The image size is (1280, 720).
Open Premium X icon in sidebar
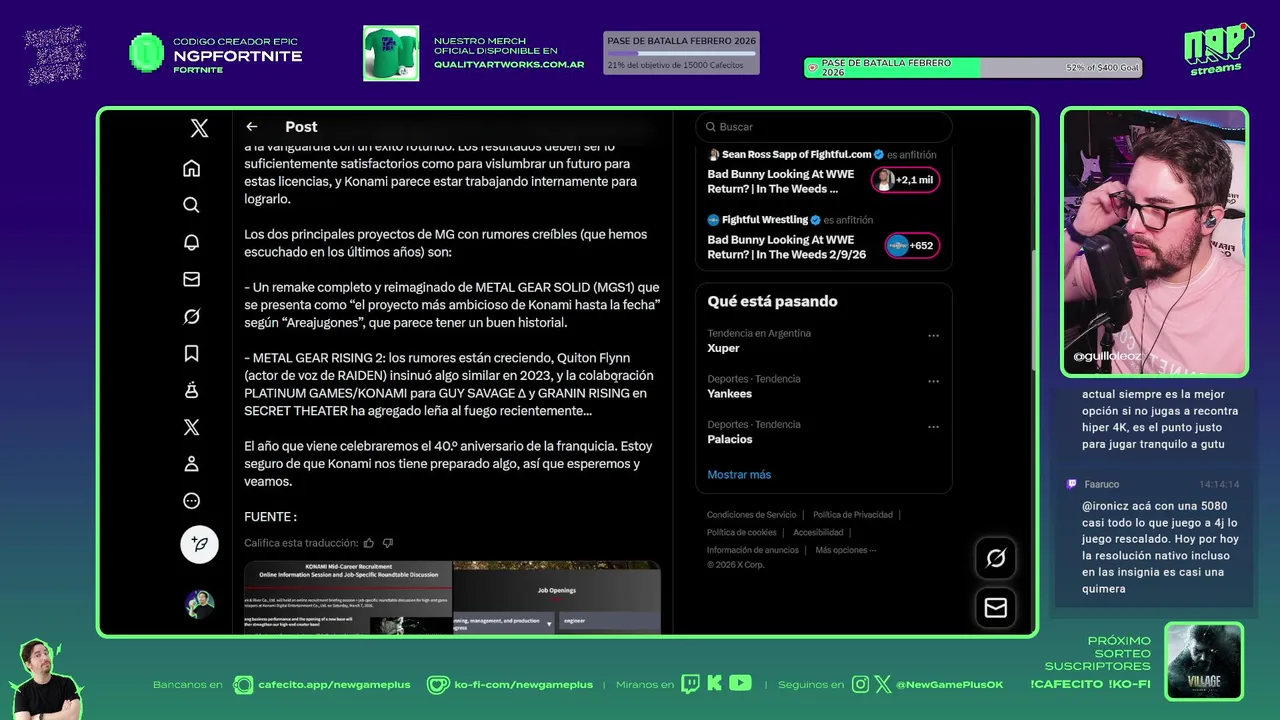click(x=191, y=427)
